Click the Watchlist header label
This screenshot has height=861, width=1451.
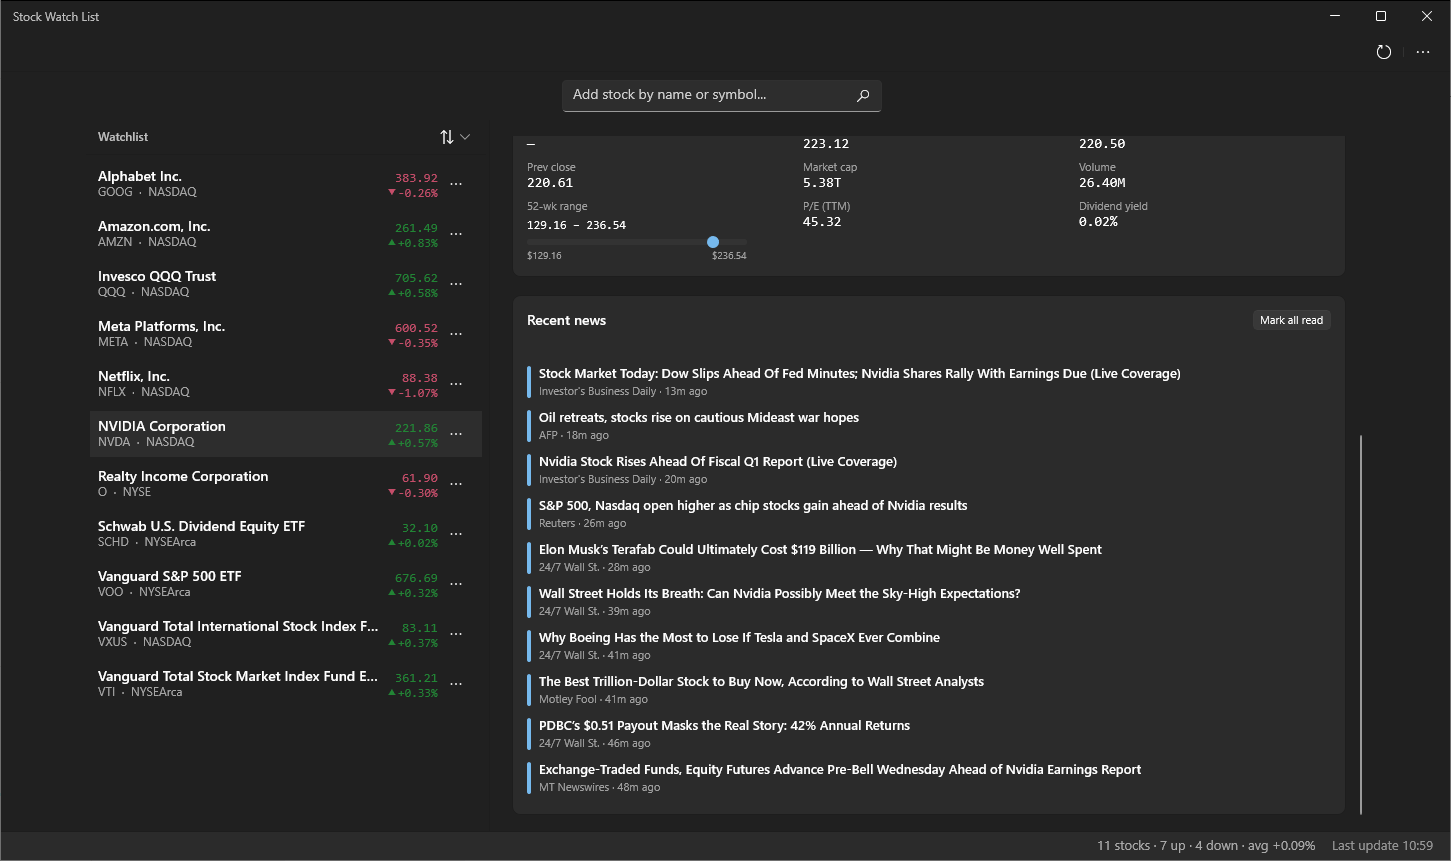[123, 137]
